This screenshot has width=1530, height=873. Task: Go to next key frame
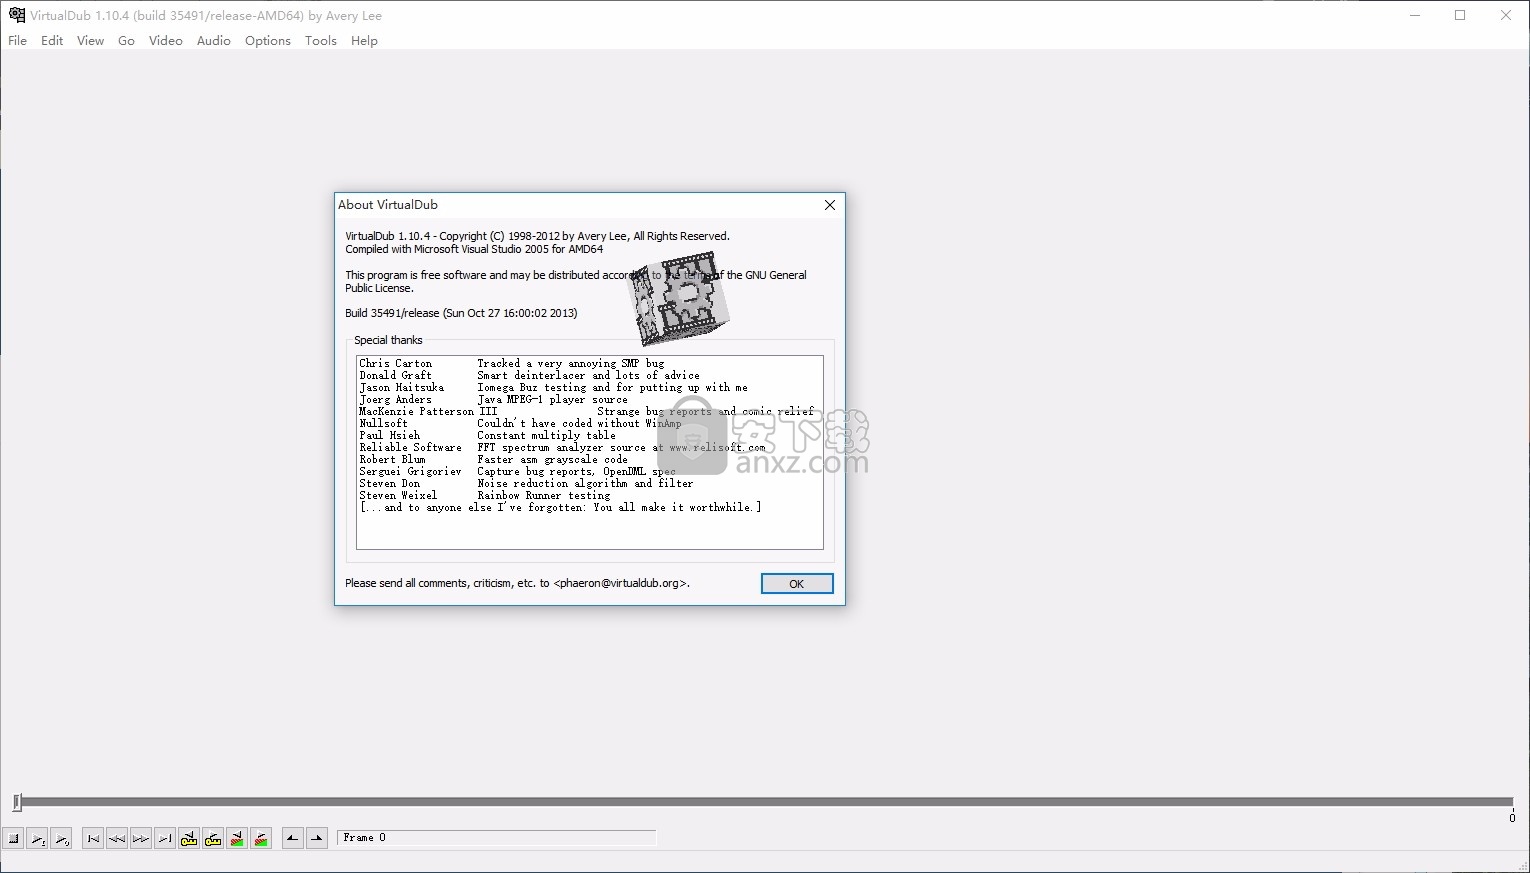point(213,839)
